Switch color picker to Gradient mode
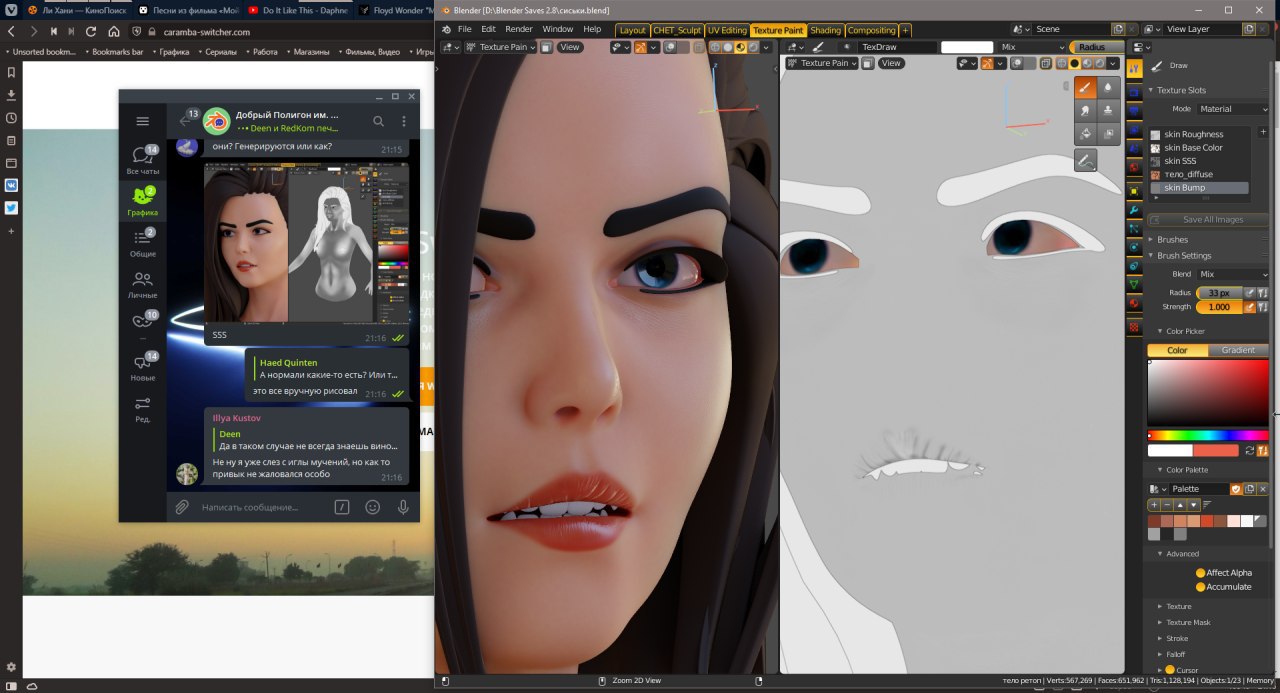The height and width of the screenshot is (693, 1280). [1238, 350]
